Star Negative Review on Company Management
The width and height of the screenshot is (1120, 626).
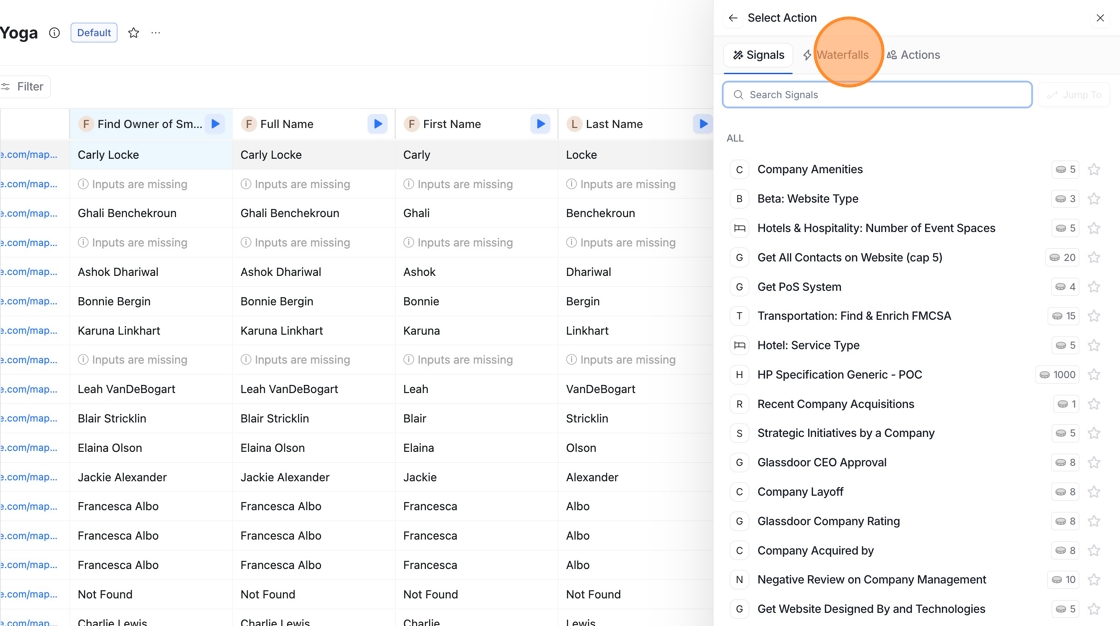tap(1094, 580)
